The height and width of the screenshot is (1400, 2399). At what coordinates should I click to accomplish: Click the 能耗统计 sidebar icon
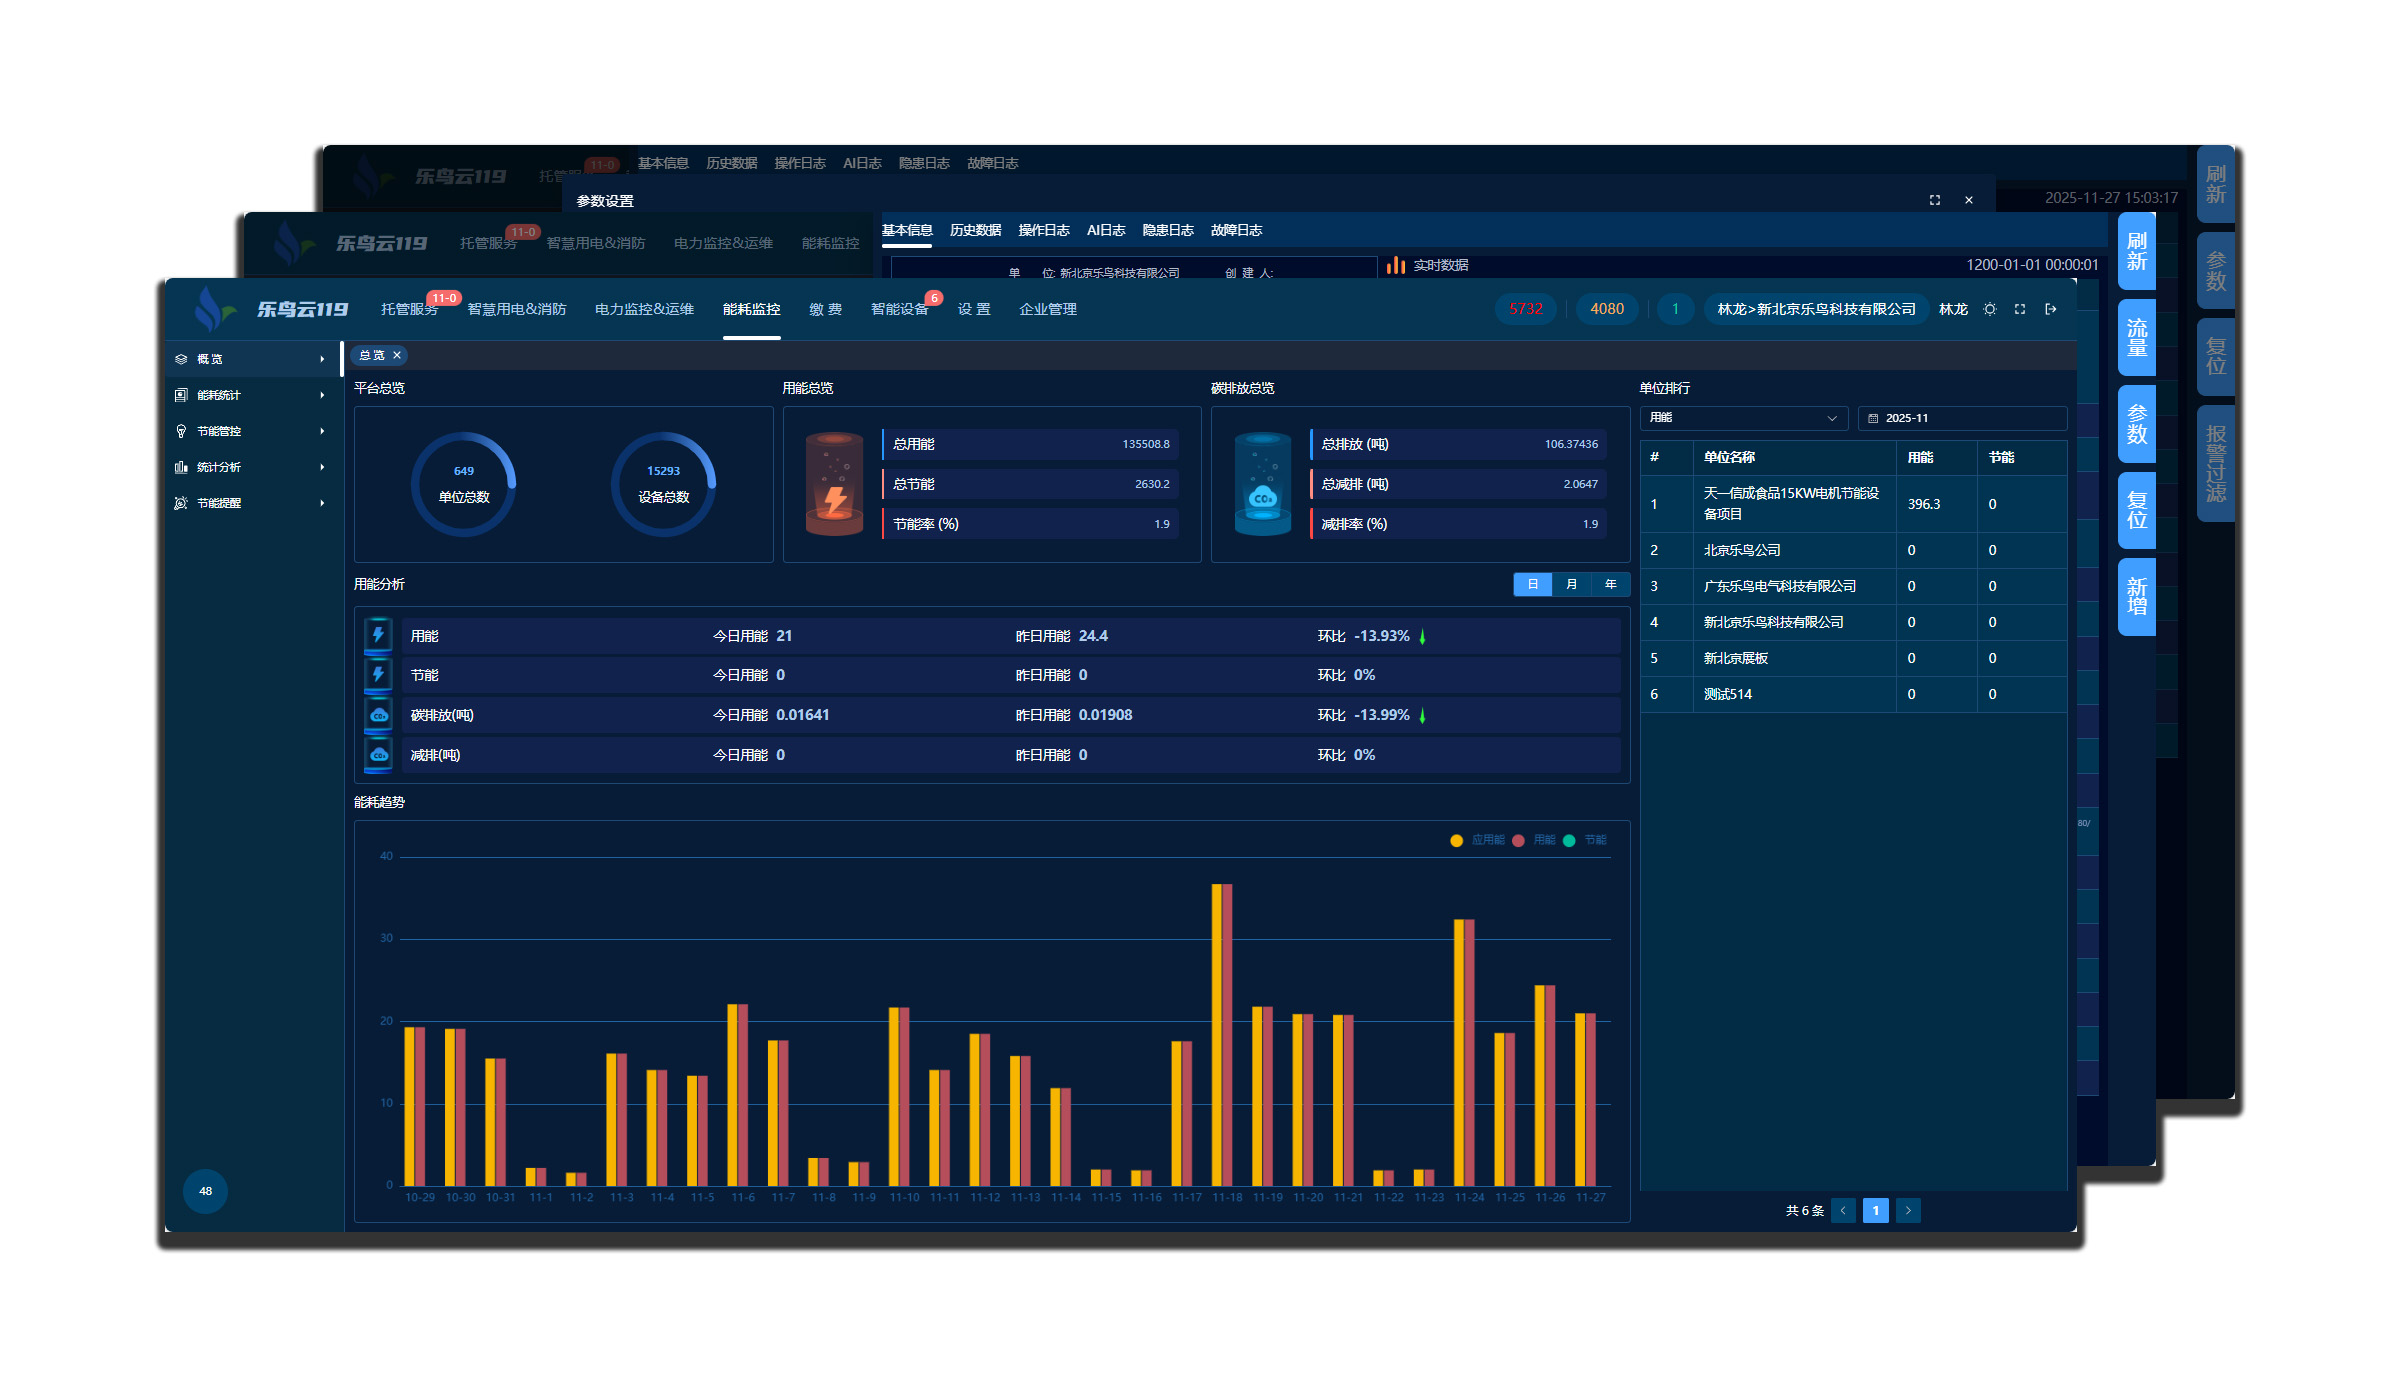[181, 395]
